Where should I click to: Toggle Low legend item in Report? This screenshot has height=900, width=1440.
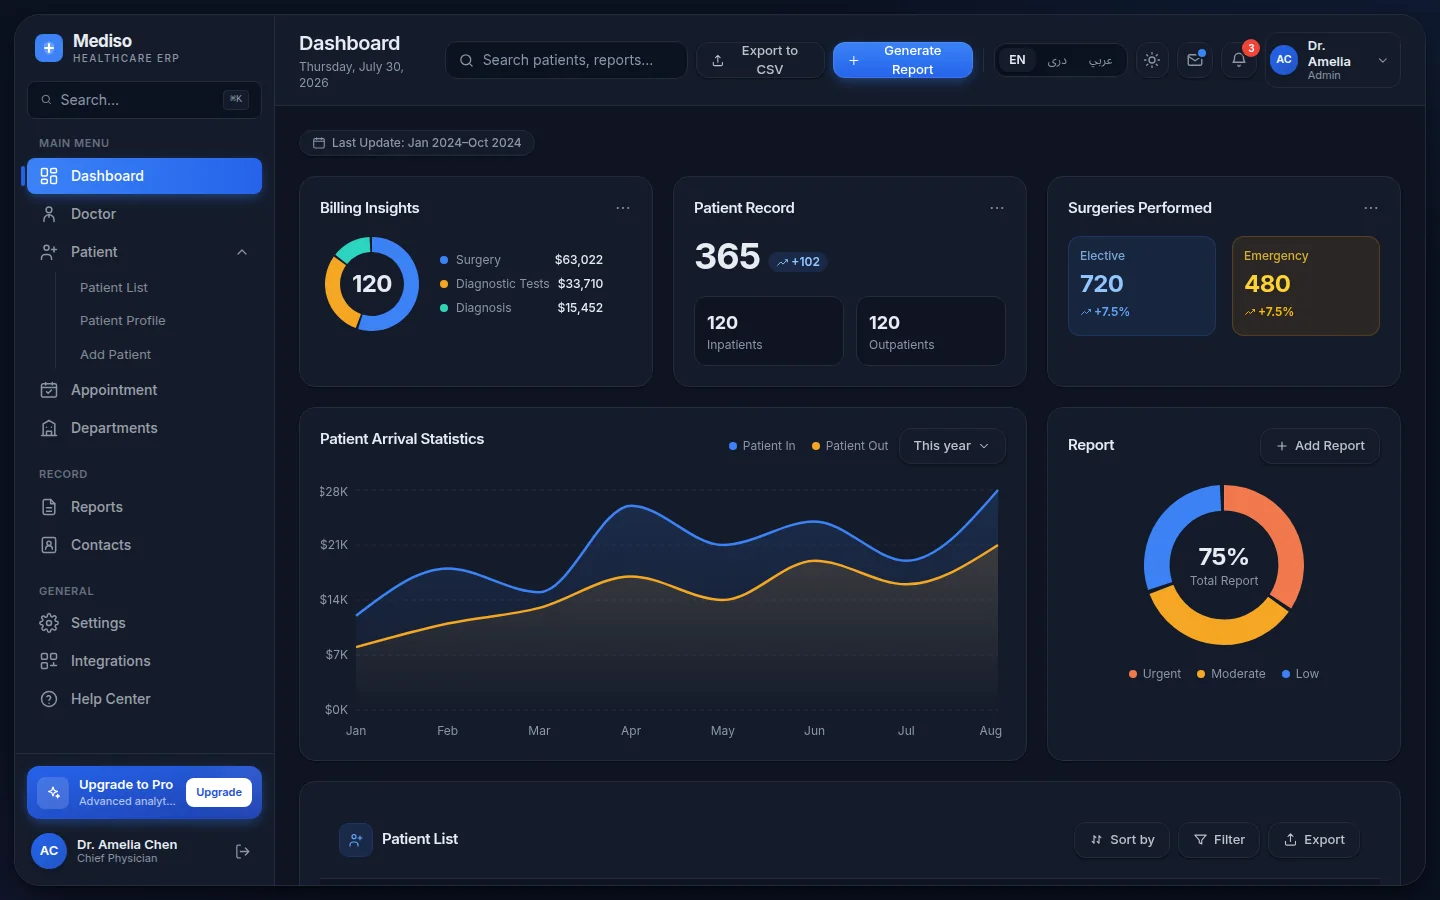1300,674
